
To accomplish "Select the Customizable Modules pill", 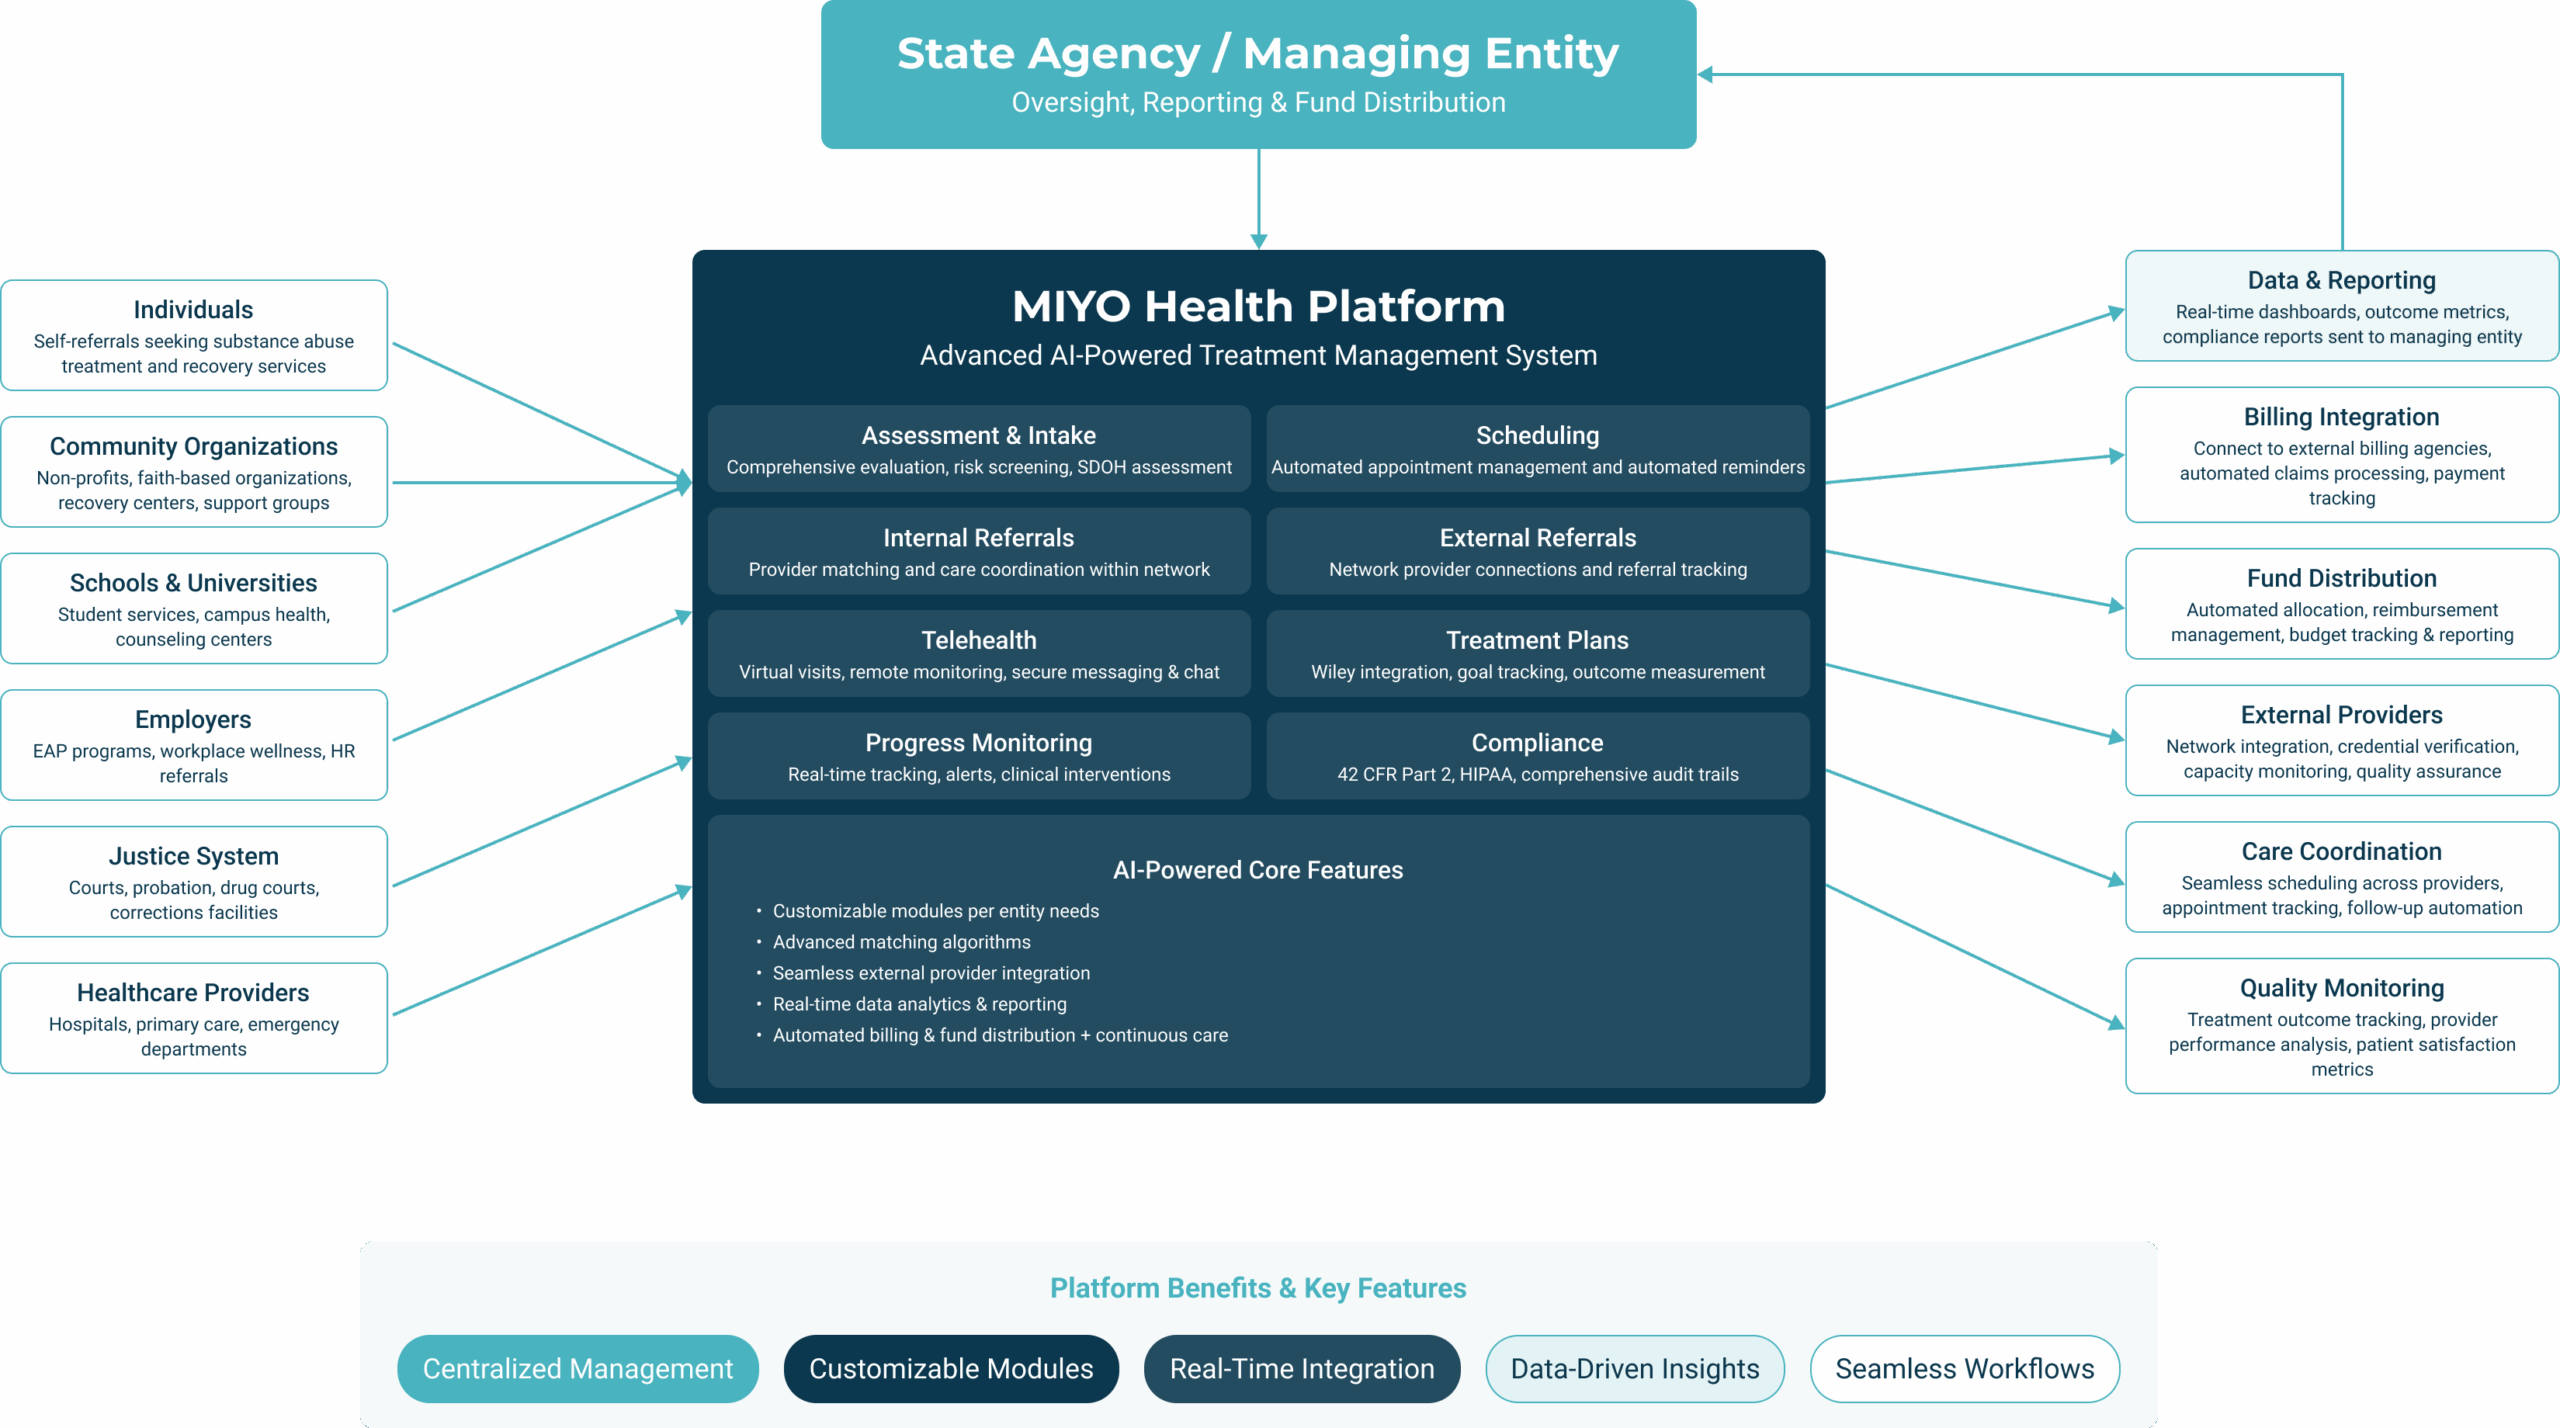I will tap(950, 1368).
